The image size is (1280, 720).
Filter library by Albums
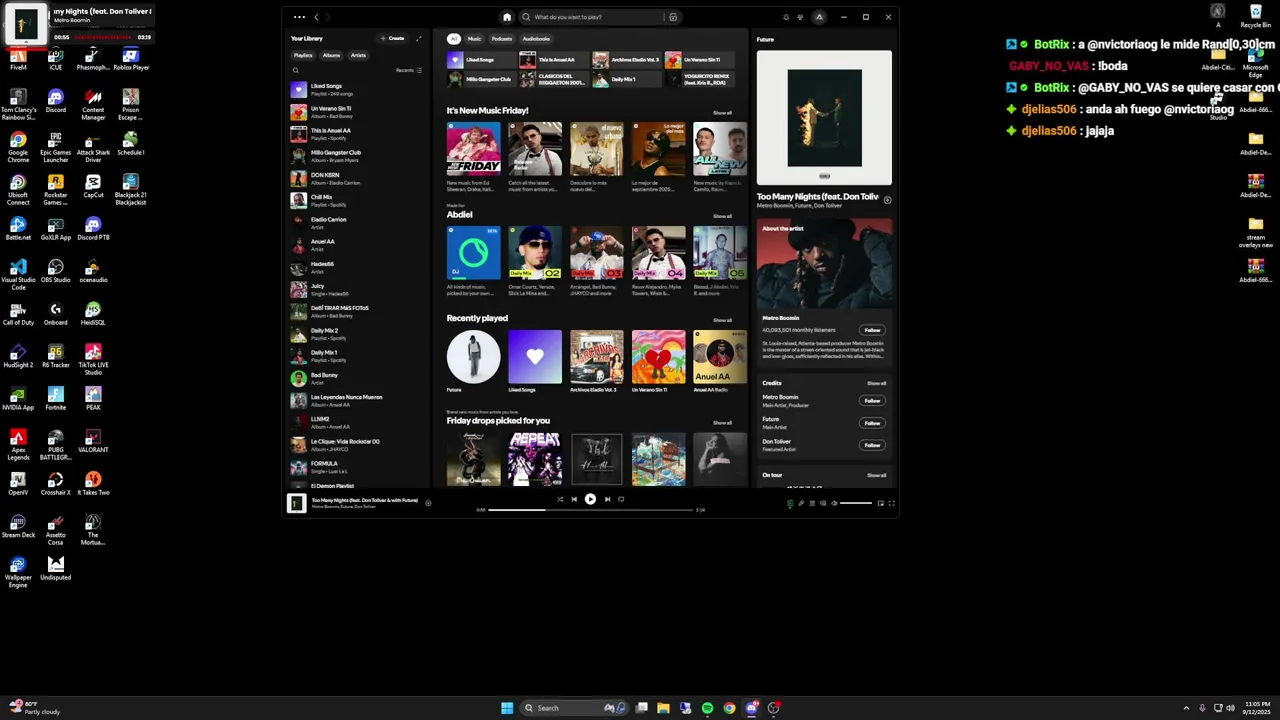pos(331,56)
